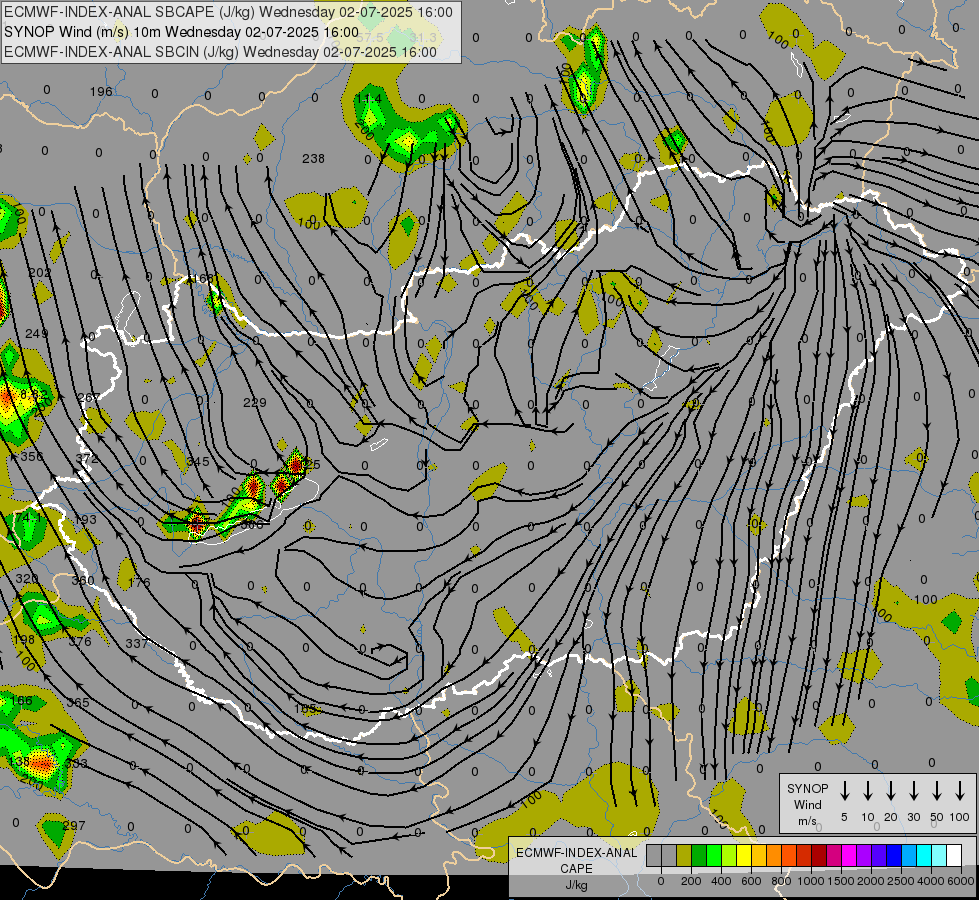Pick the pink swatch left of 1500
The width and height of the screenshot is (979, 900).
coord(834,856)
